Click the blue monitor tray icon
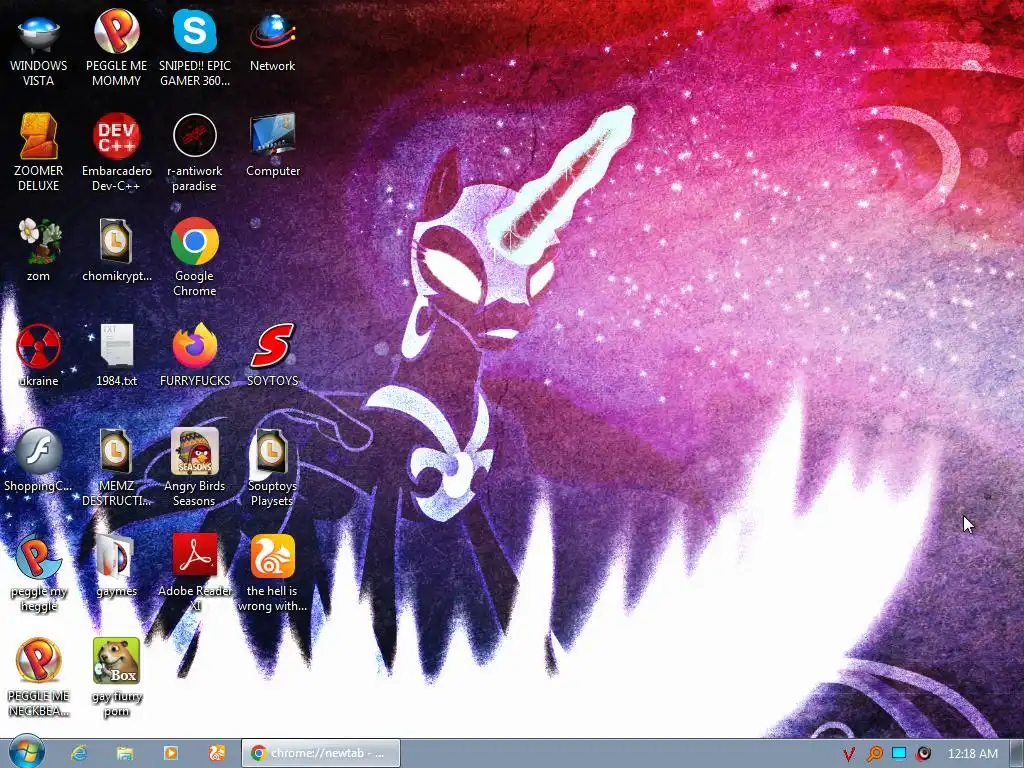This screenshot has height=768, width=1024. point(899,753)
